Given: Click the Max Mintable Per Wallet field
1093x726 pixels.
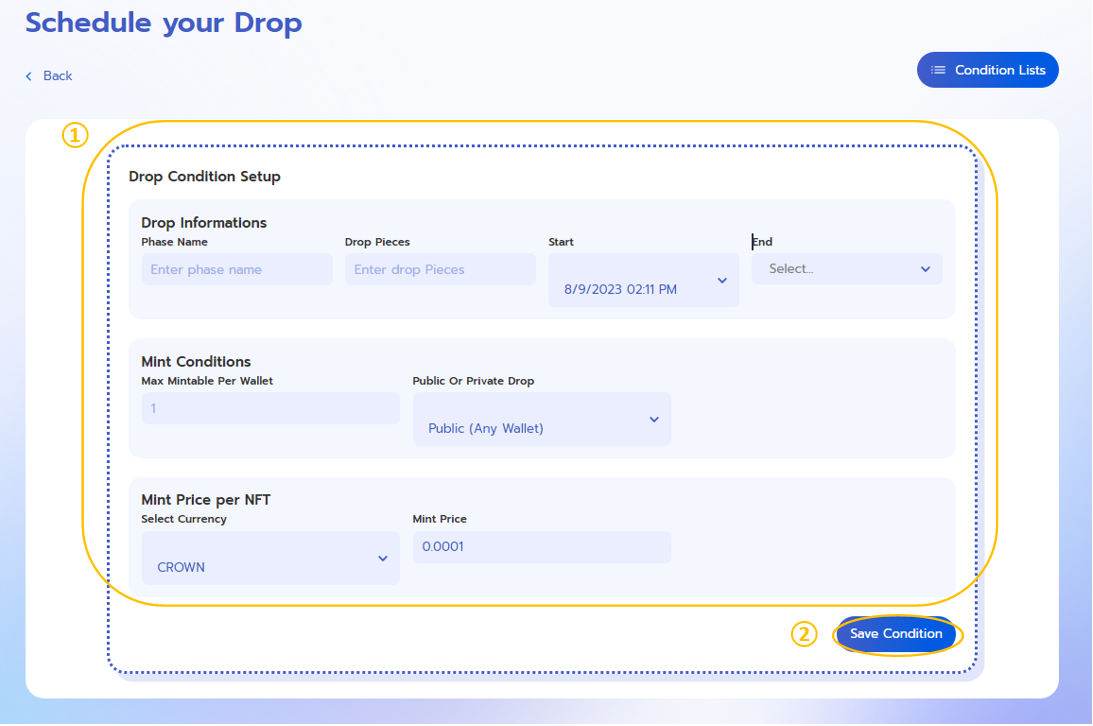Looking at the screenshot, I should point(270,408).
